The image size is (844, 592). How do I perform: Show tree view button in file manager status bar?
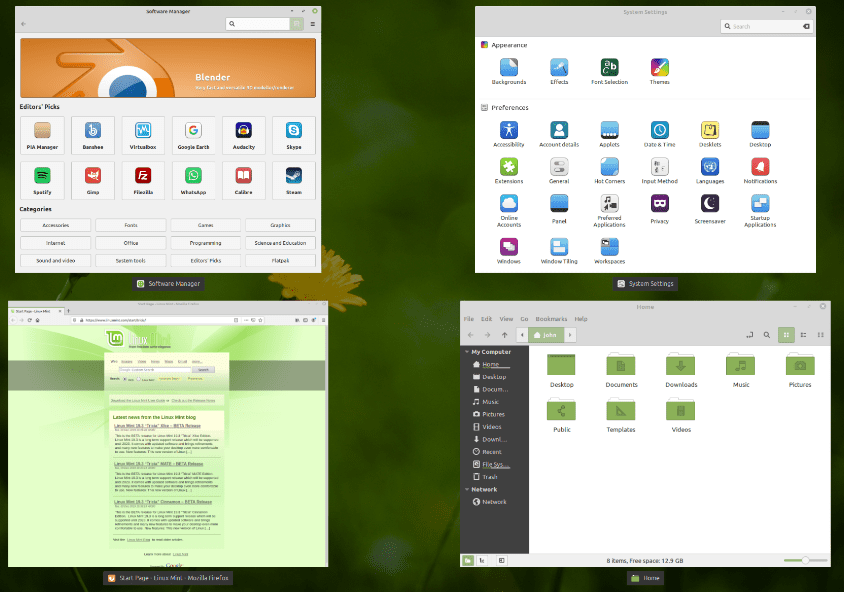click(482, 561)
